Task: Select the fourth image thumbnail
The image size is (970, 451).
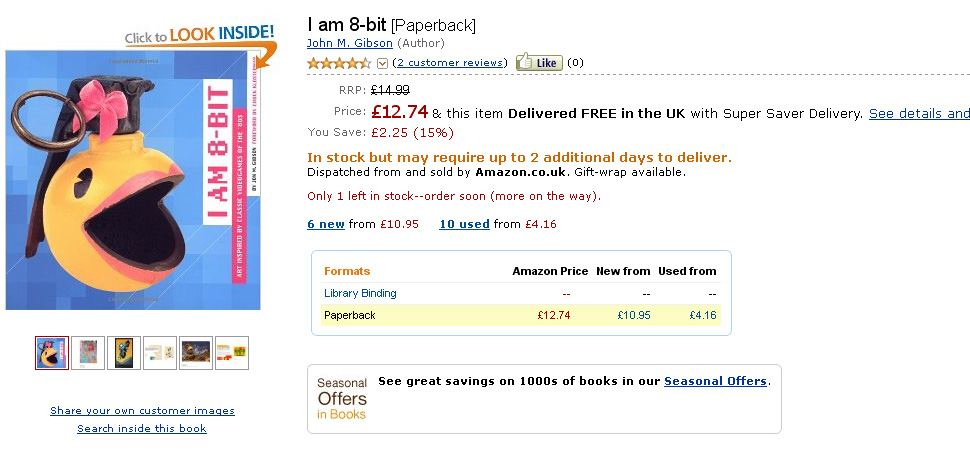Action: click(x=160, y=353)
